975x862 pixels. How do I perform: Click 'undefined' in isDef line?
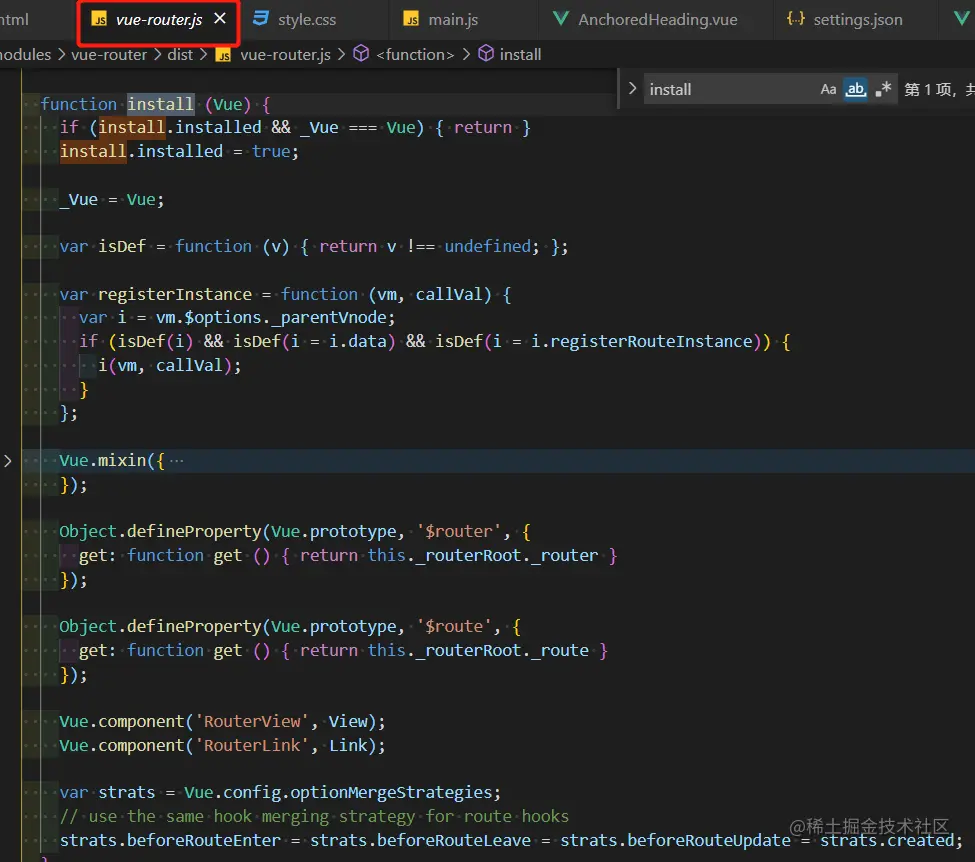click(488, 246)
